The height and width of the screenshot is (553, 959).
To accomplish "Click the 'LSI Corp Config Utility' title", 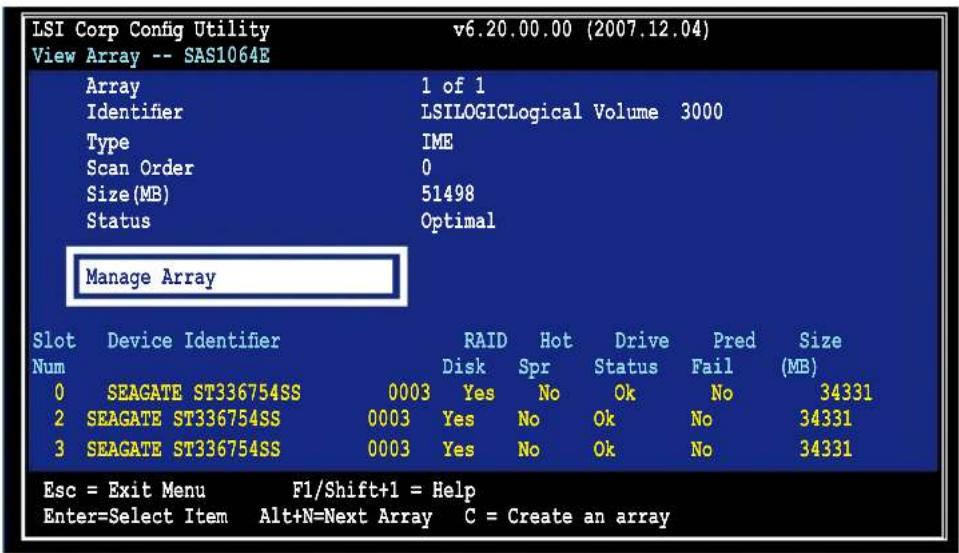I will (150, 30).
